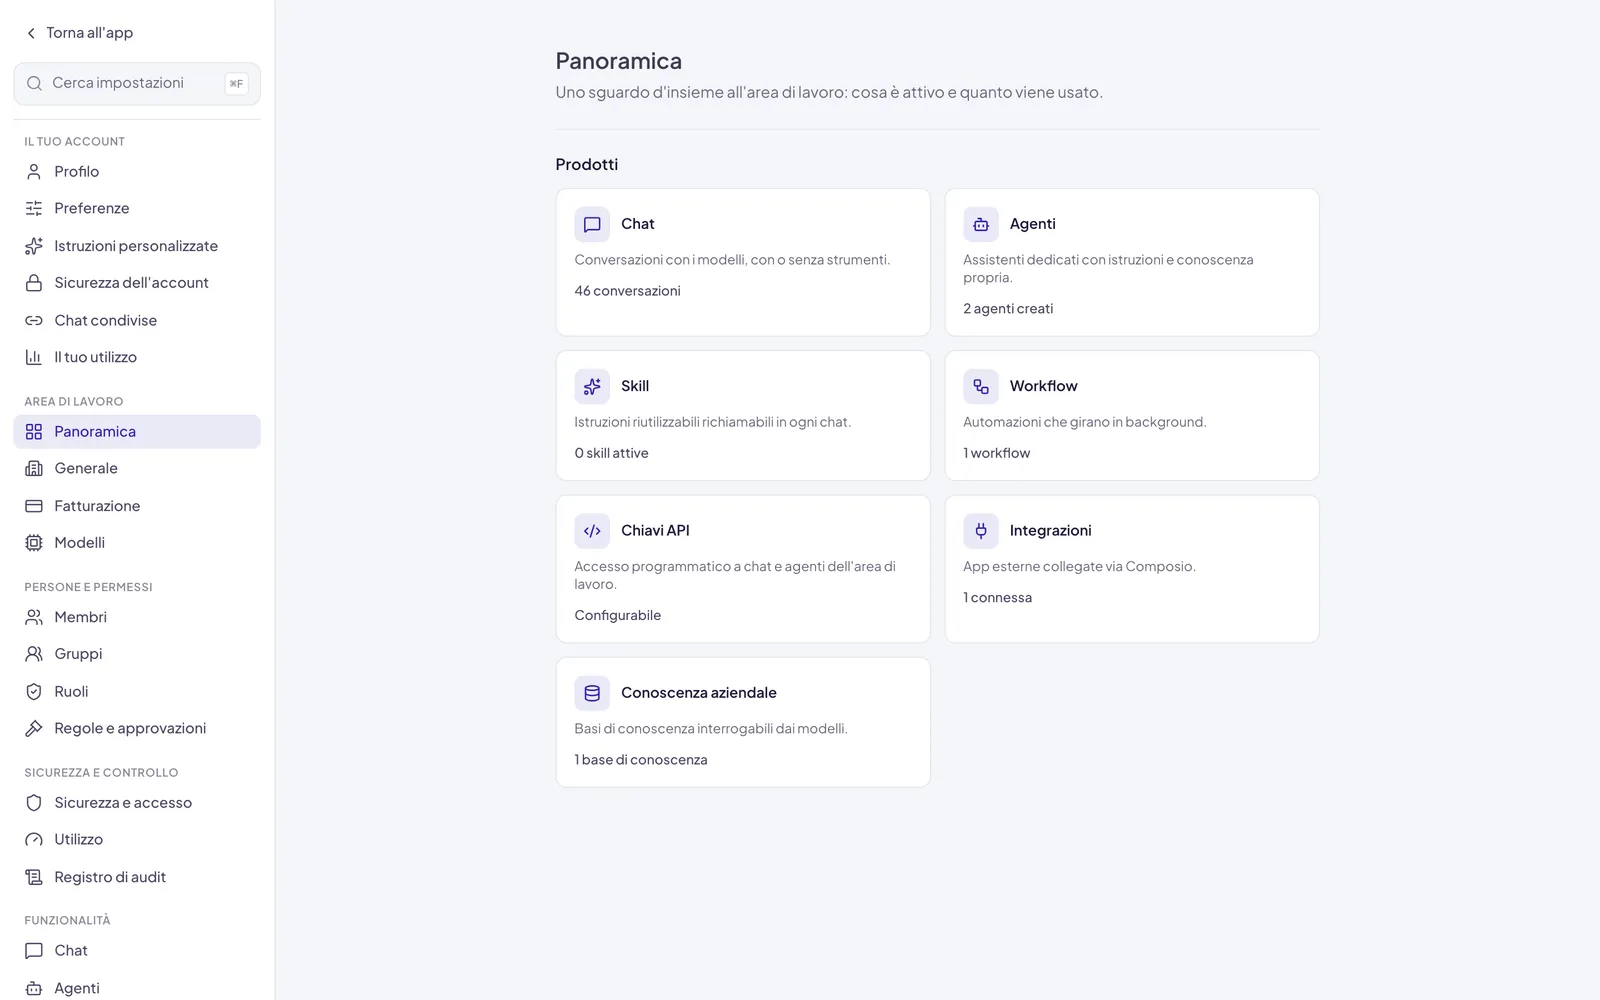Click the back arrow next to Torna all'app
This screenshot has width=1600, height=1000.
point(32,33)
